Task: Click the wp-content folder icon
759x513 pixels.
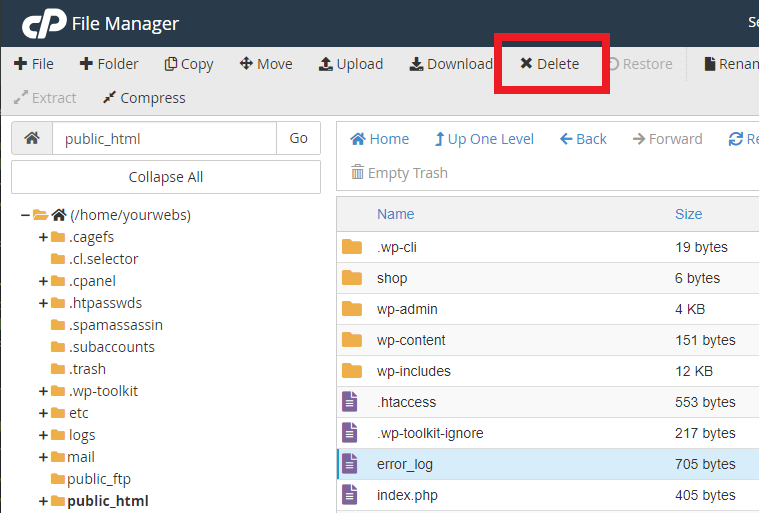Action: [x=352, y=340]
